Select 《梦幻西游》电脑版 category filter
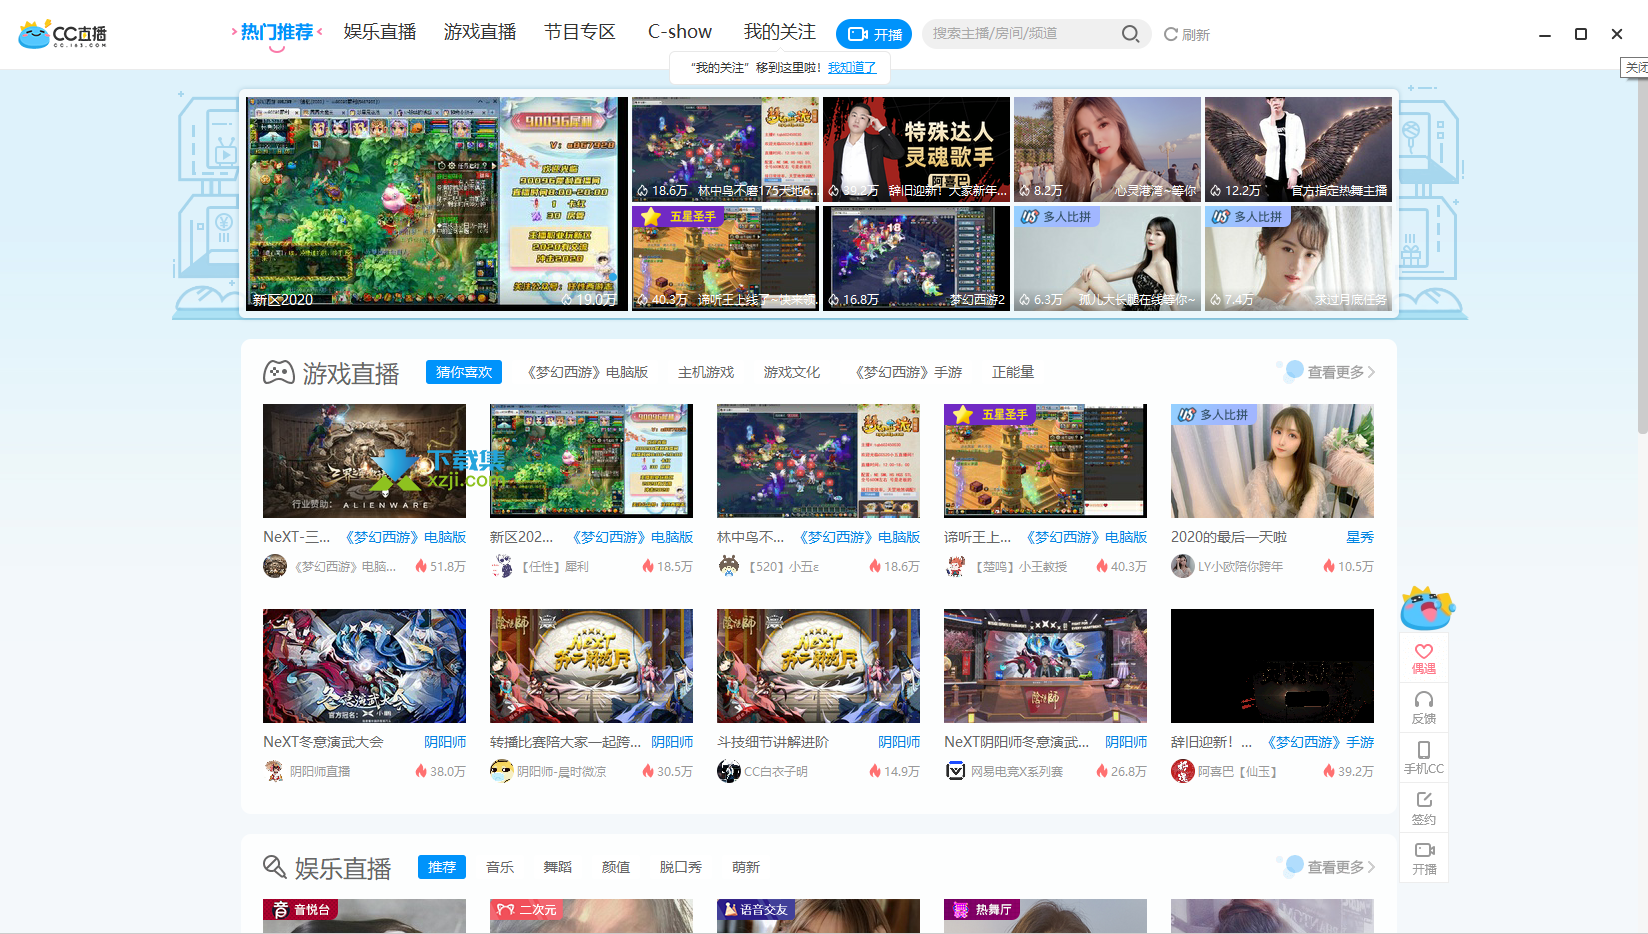 pos(587,372)
